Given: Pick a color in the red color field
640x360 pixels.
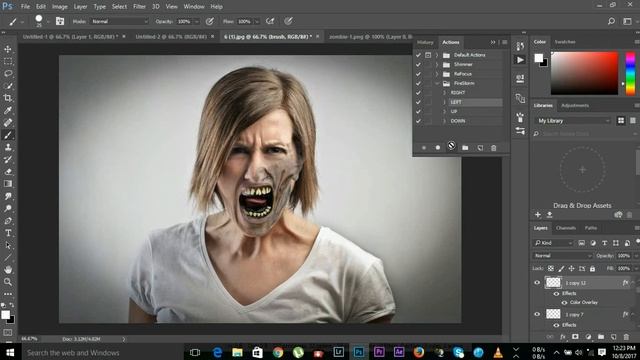Looking at the screenshot, I should 584,73.
